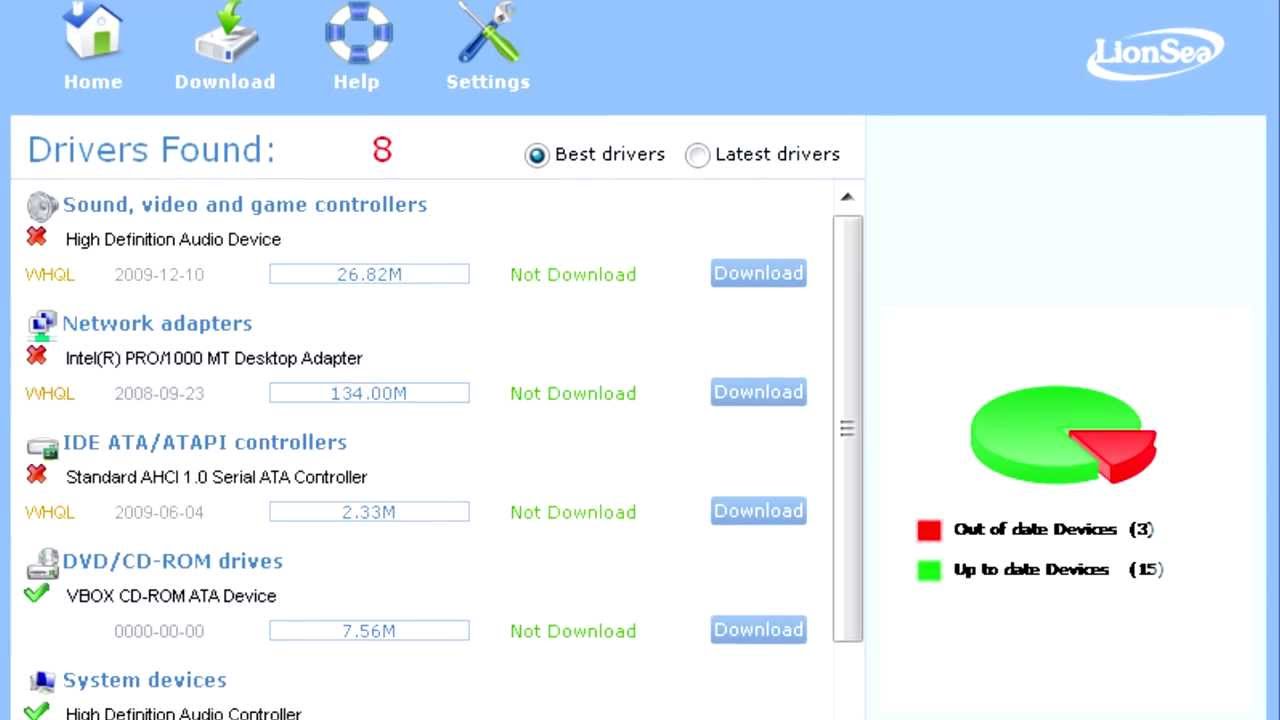Select the Sound, video and game controllers heading
The width and height of the screenshot is (1280, 720).
pyautogui.click(x=245, y=204)
